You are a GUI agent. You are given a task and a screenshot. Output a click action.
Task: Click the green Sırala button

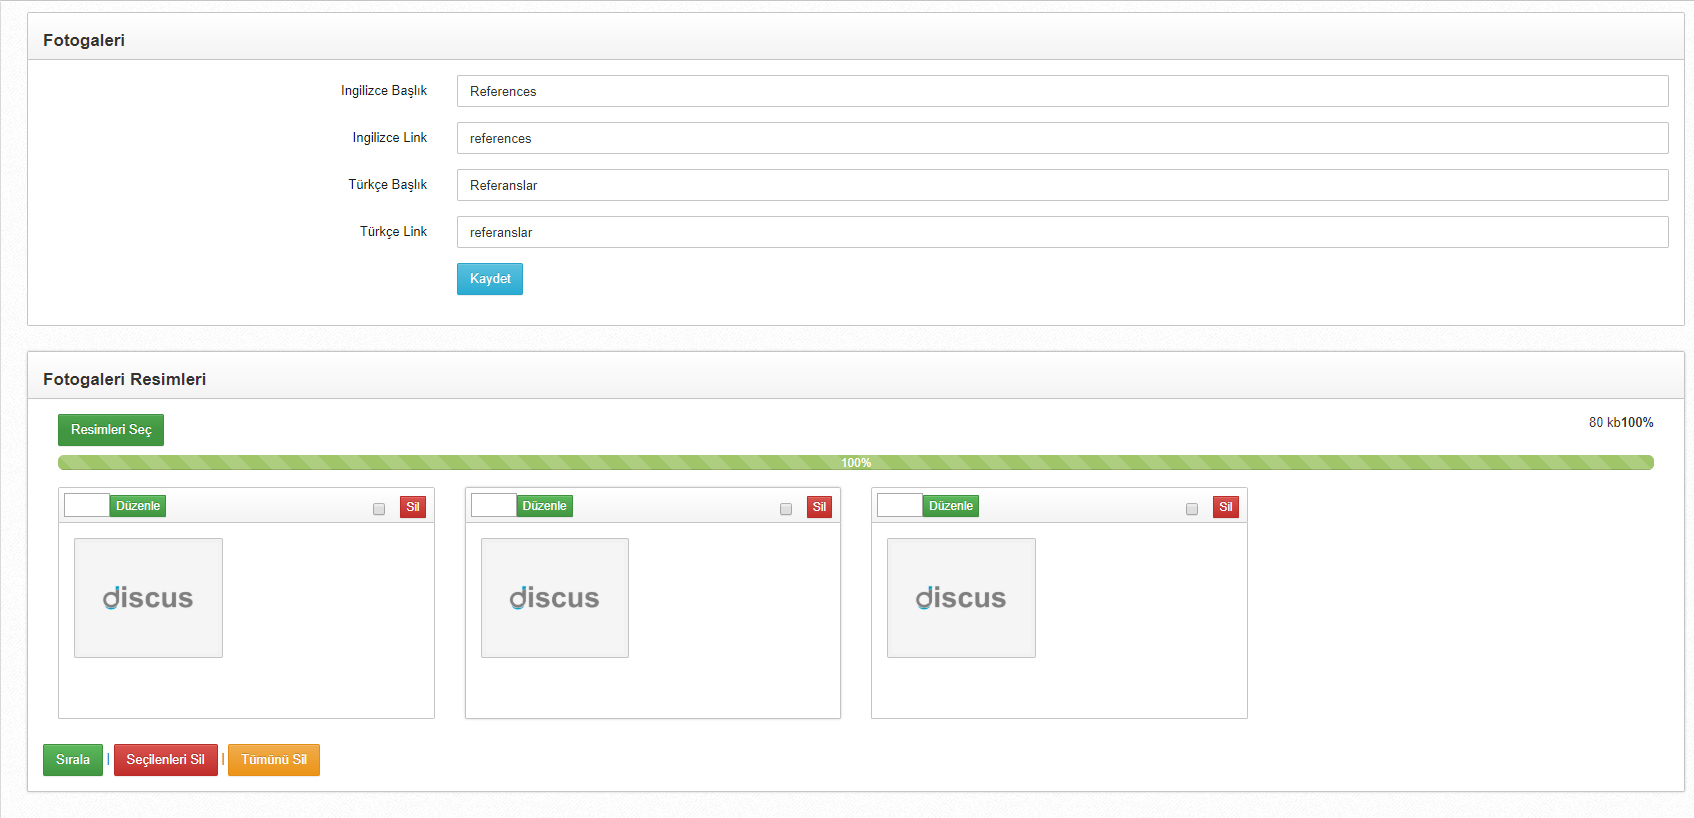tap(73, 760)
